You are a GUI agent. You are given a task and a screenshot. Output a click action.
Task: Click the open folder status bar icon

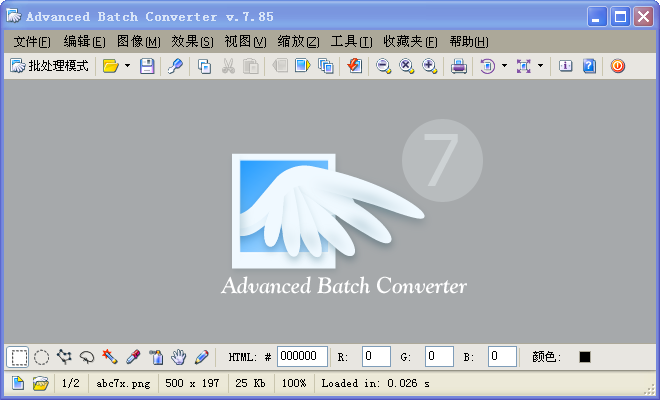pyautogui.click(x=41, y=383)
